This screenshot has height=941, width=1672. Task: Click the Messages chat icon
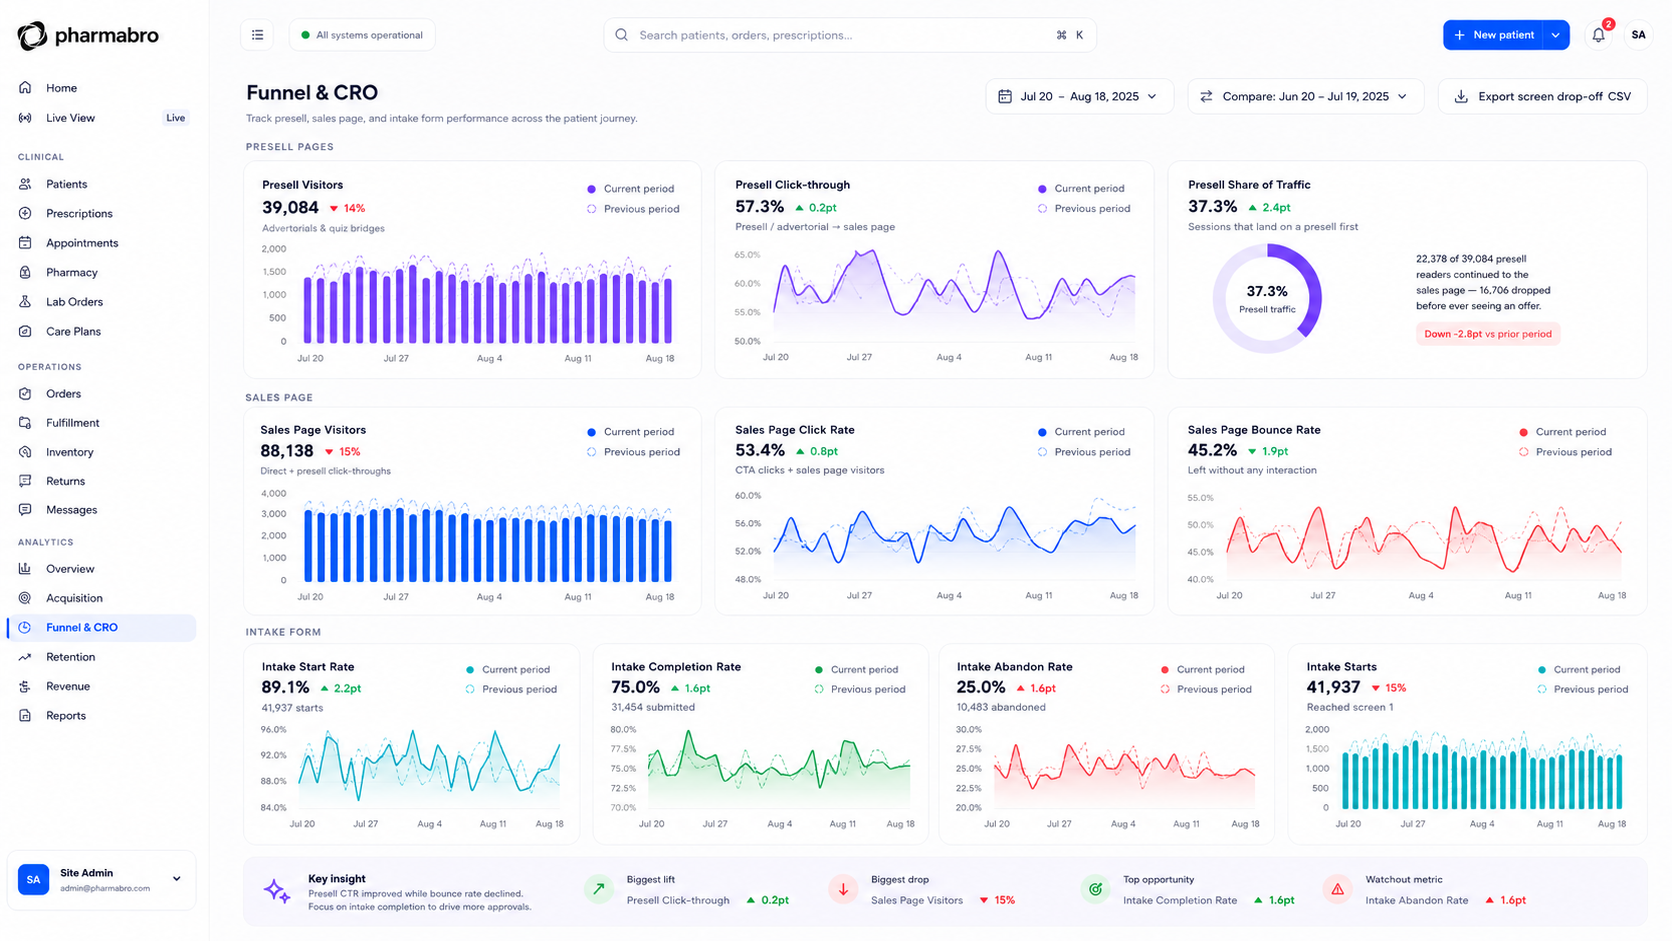pyautogui.click(x=25, y=510)
